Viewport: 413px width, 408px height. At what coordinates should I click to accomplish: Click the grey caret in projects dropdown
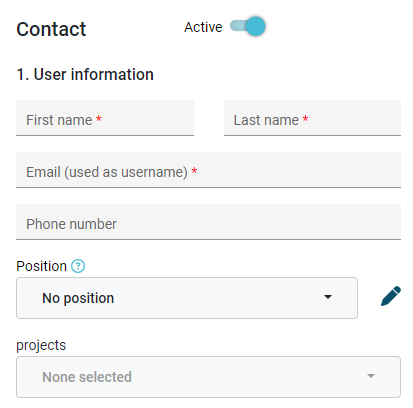coord(371,376)
